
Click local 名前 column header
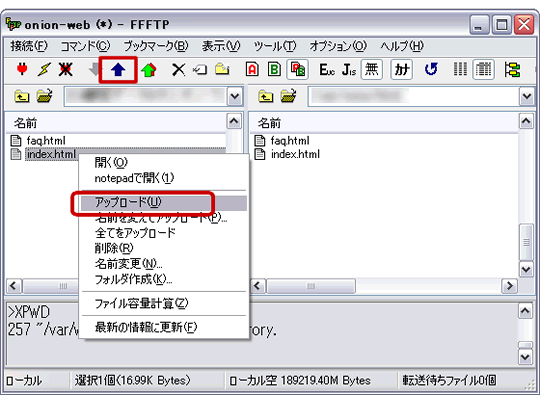(x=116, y=123)
